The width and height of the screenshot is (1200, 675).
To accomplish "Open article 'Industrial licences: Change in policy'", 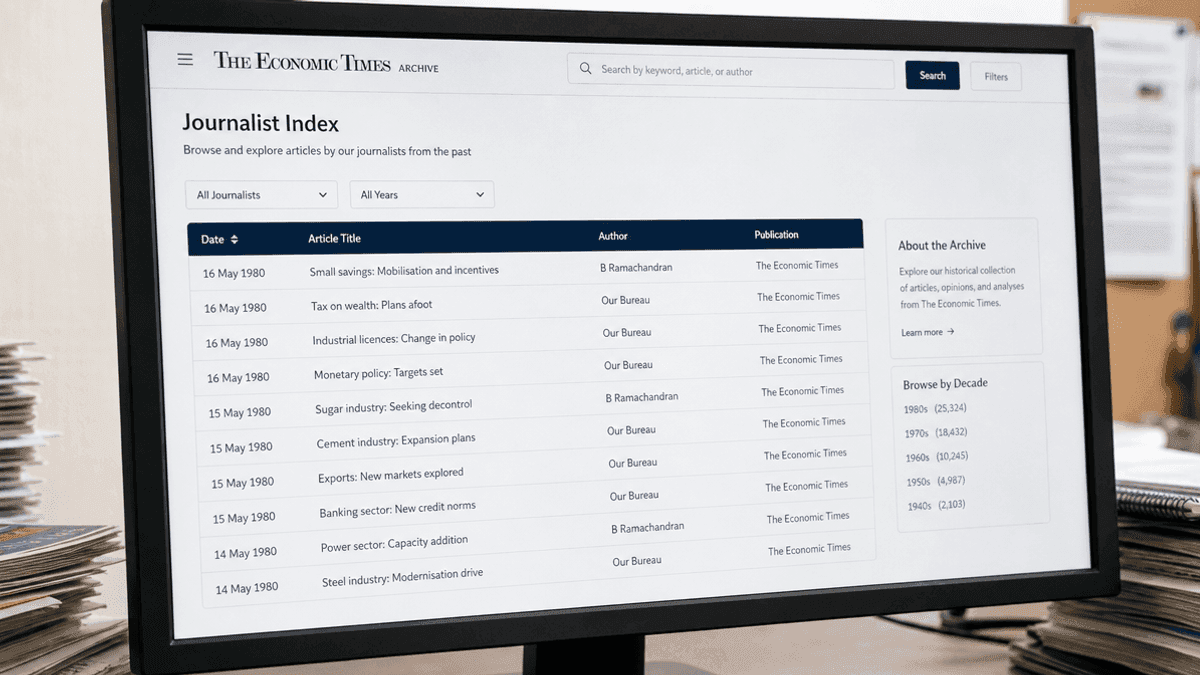I will (394, 339).
